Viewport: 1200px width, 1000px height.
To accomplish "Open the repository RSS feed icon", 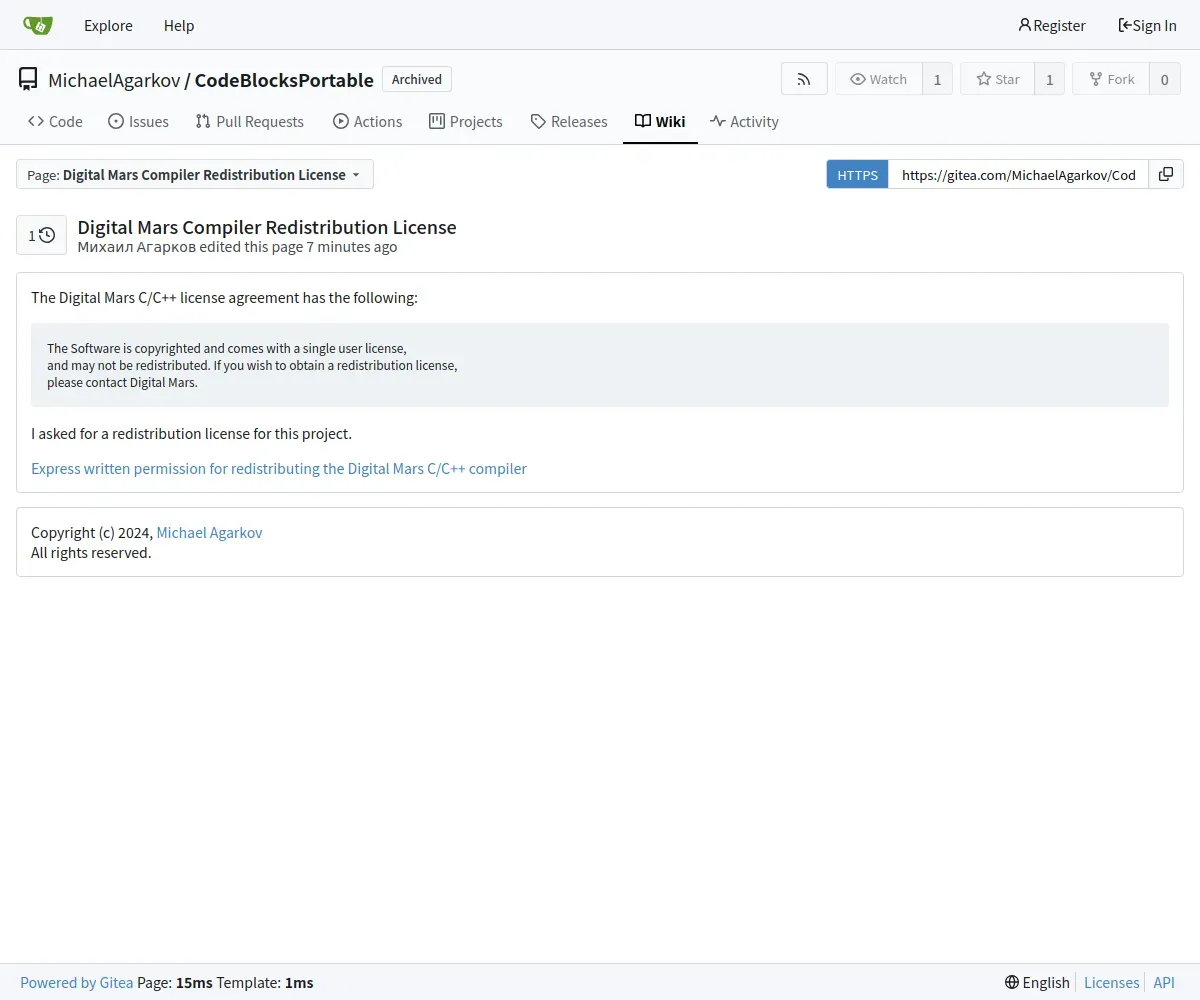I will coord(804,79).
